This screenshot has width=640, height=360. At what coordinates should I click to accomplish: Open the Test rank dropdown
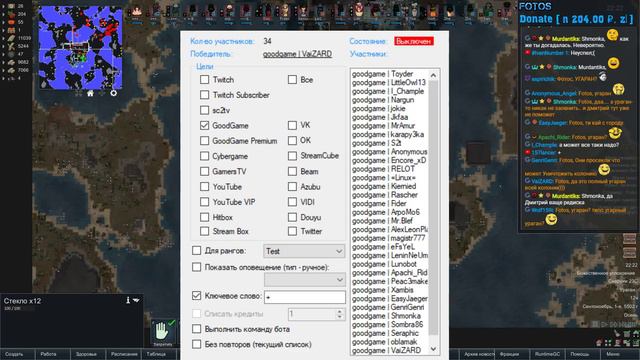pyautogui.click(x=304, y=251)
